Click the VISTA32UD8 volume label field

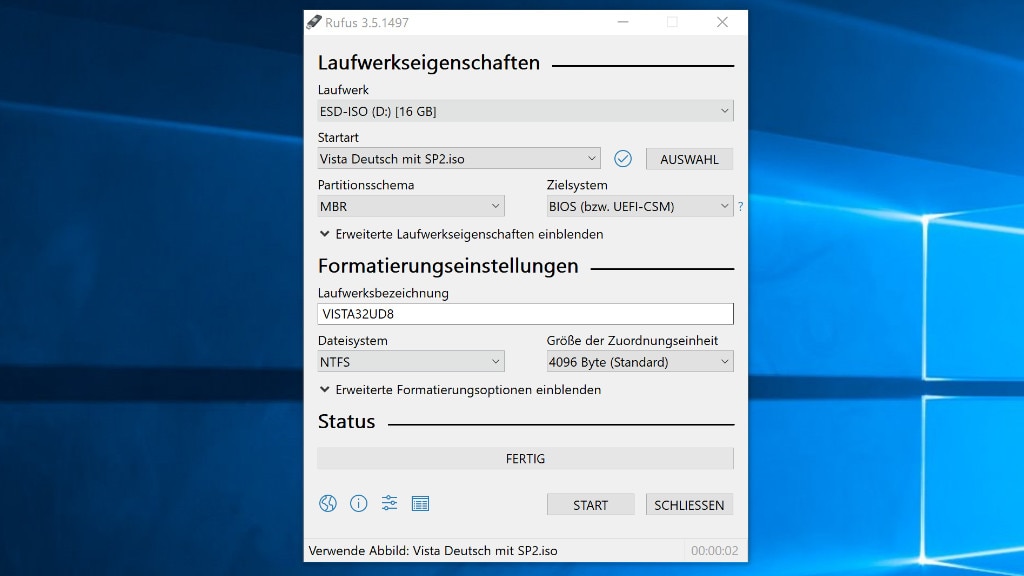tap(525, 313)
